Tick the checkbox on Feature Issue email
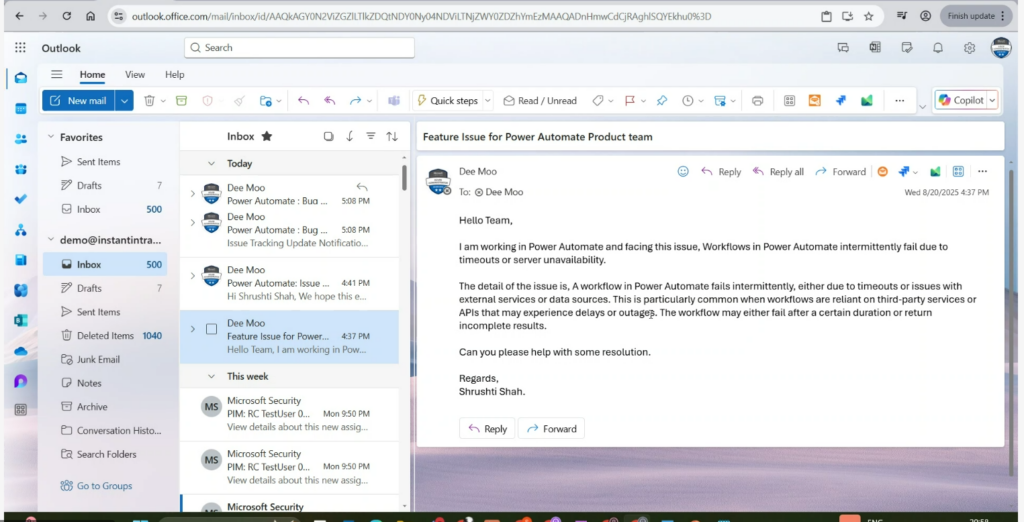 click(x=212, y=329)
